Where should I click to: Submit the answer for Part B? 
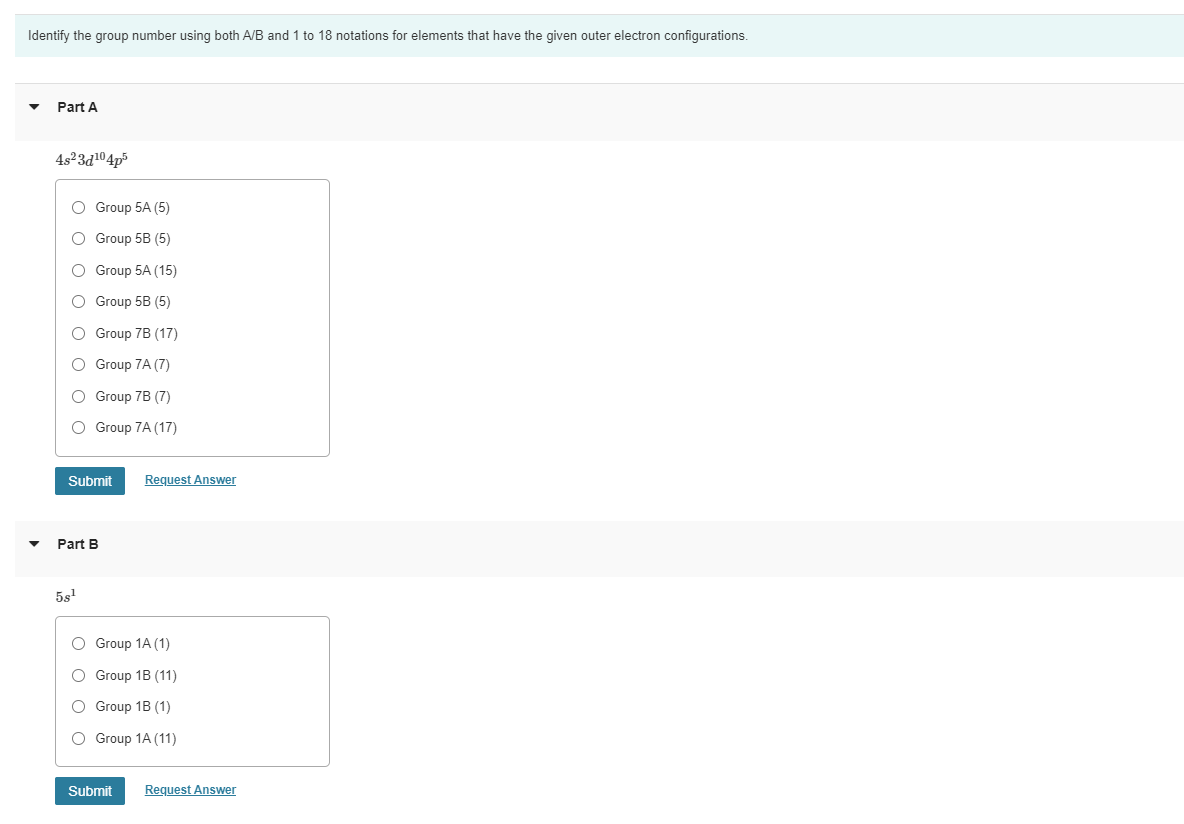point(90,791)
